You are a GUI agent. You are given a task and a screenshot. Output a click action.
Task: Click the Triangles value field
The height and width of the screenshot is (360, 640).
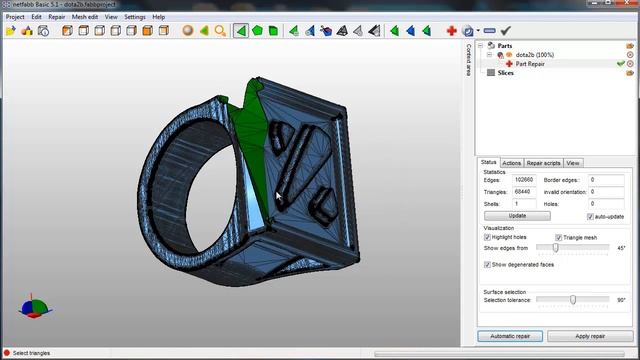point(524,192)
